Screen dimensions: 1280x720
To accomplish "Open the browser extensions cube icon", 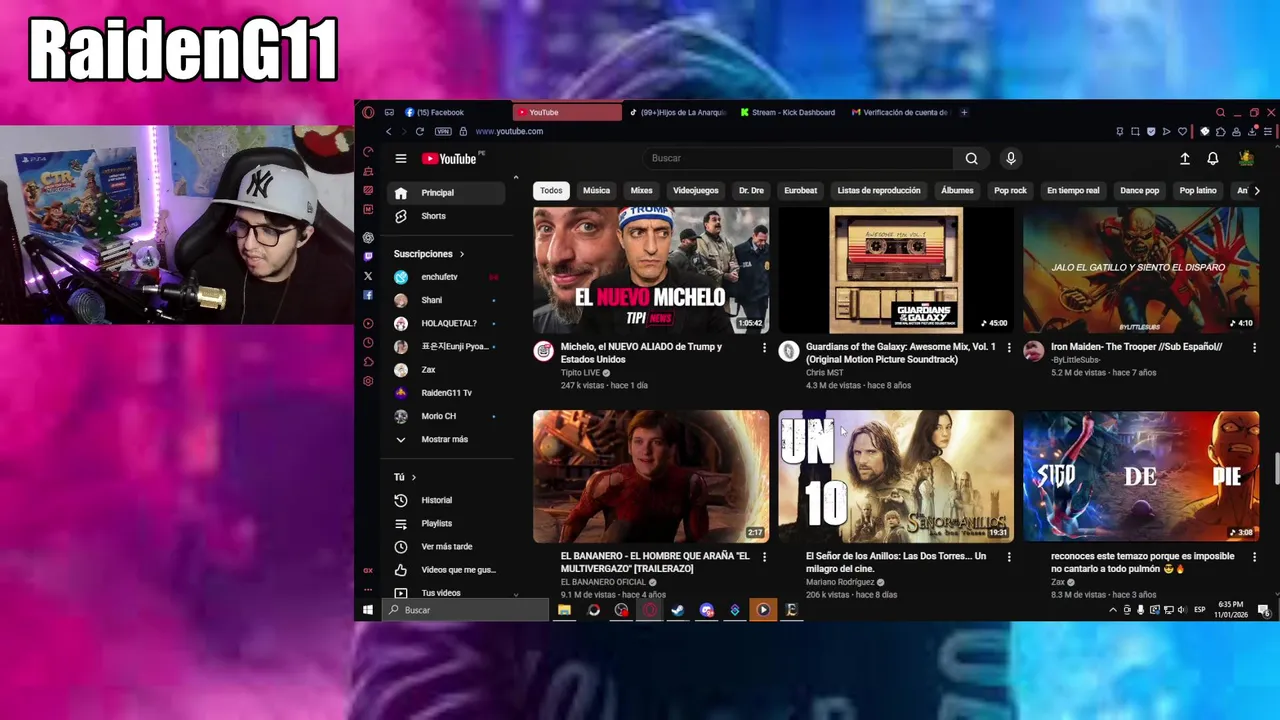I will (x=1220, y=131).
